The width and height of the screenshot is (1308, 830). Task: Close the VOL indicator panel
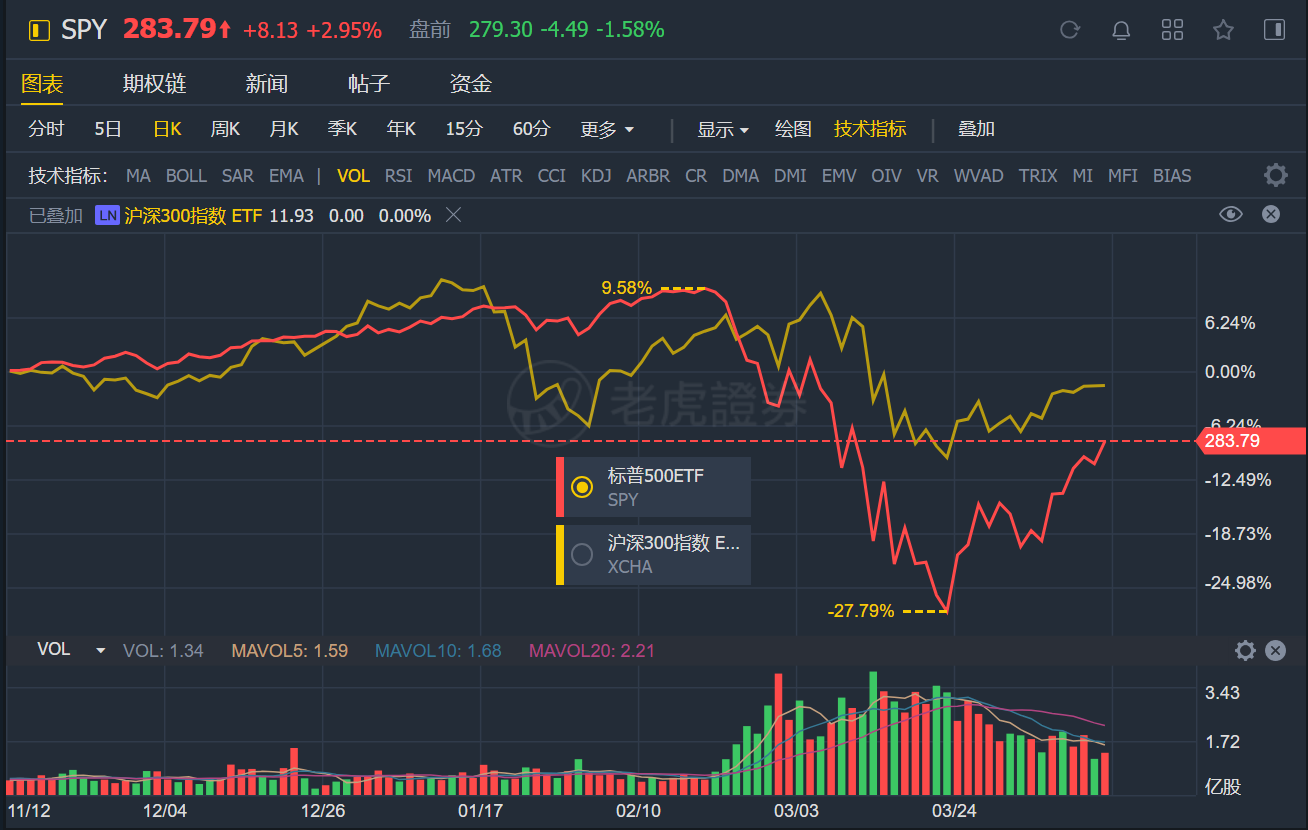1275,651
